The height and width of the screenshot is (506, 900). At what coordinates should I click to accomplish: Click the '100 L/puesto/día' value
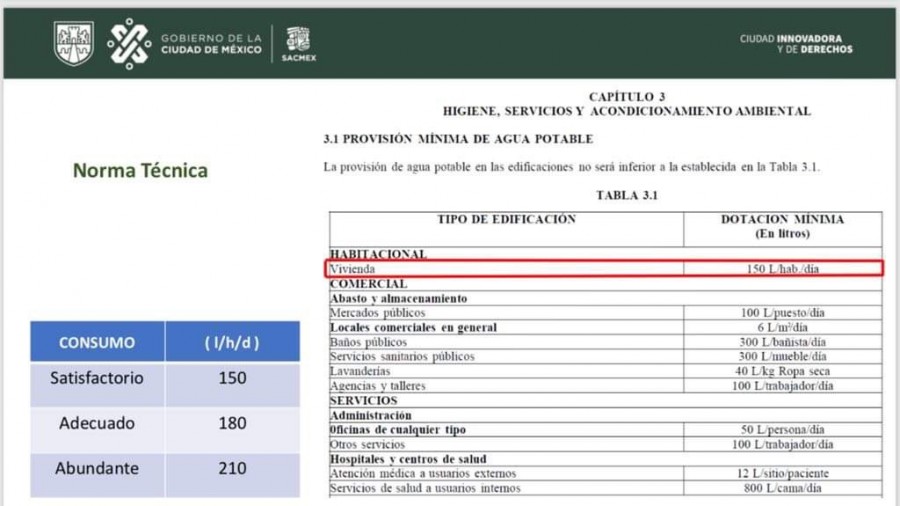(x=782, y=313)
